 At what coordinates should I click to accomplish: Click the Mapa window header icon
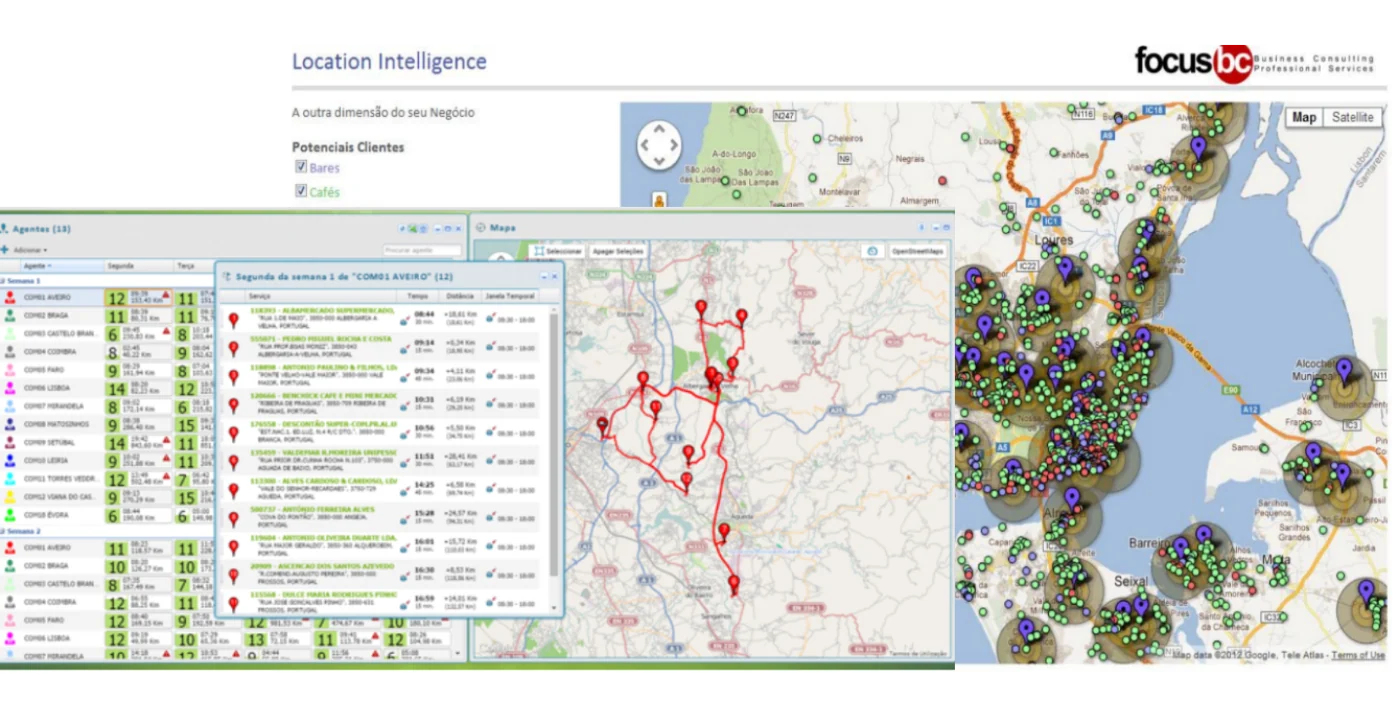pos(481,226)
